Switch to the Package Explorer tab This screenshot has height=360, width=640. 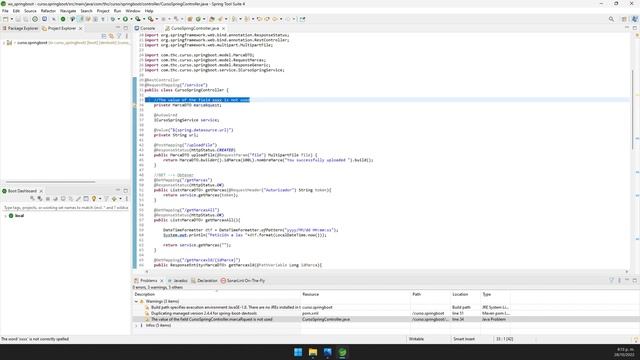20,28
